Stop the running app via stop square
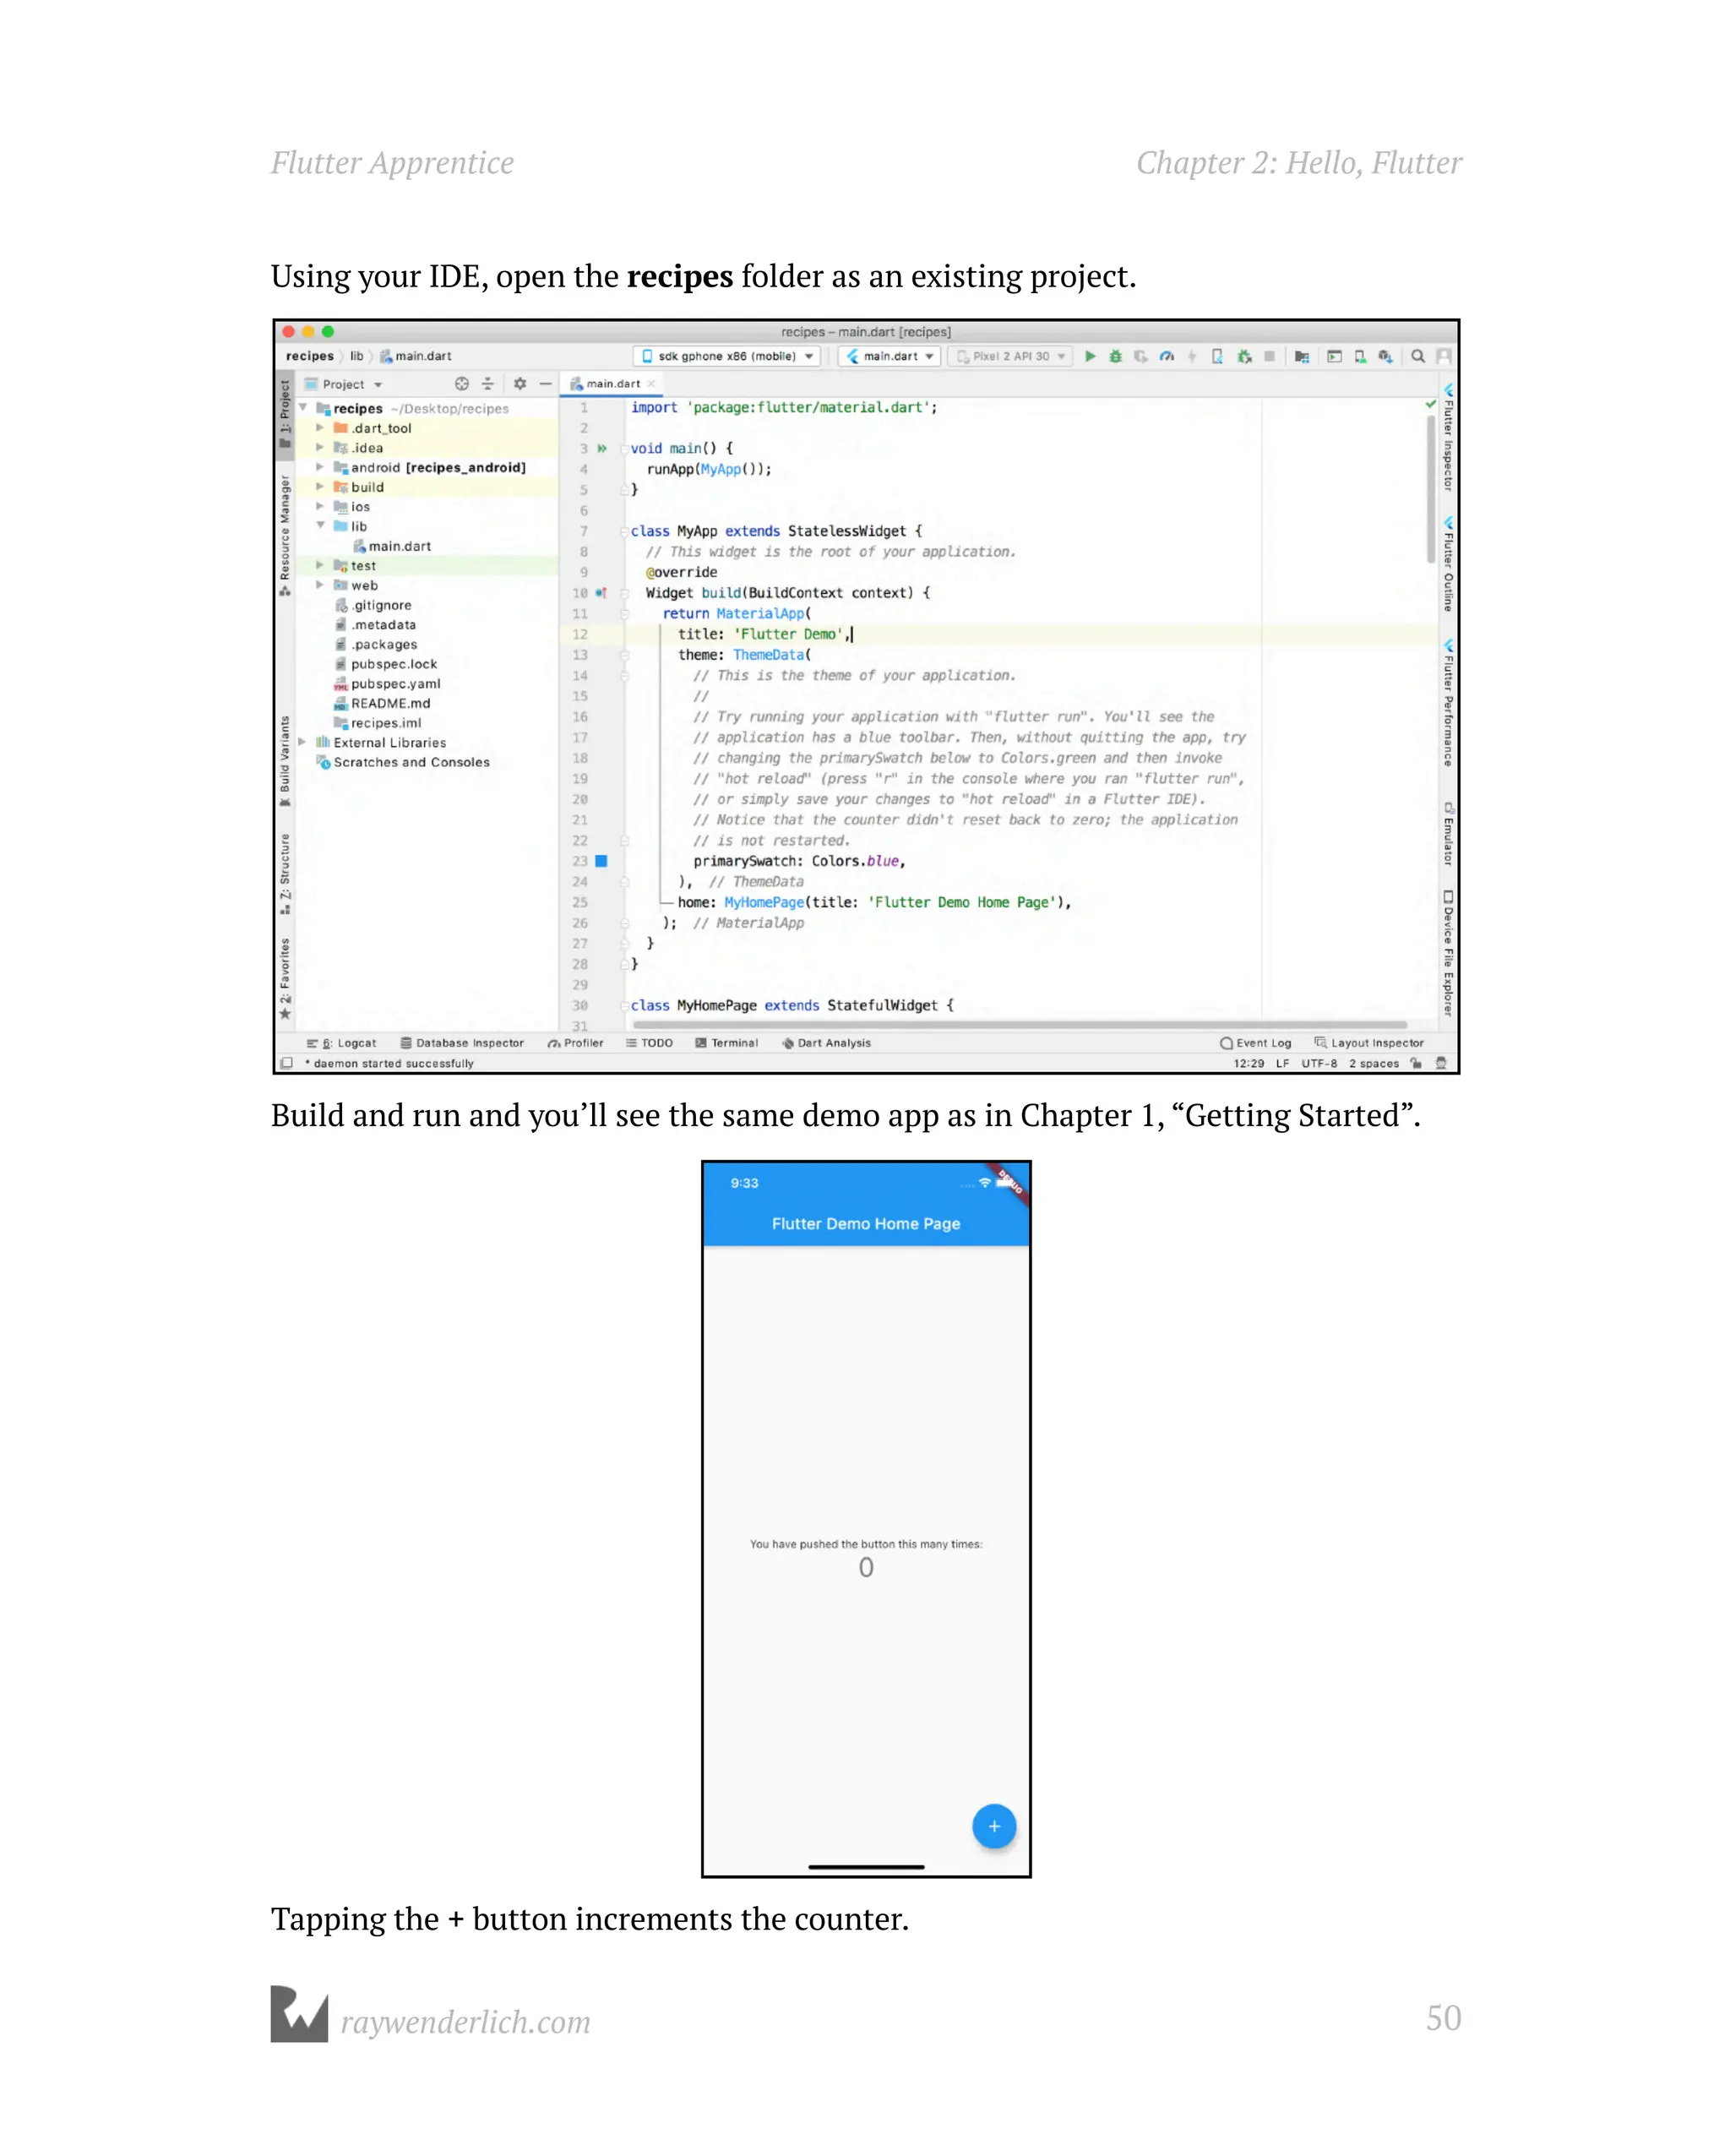The height and width of the screenshot is (2156, 1730). 1269,356
